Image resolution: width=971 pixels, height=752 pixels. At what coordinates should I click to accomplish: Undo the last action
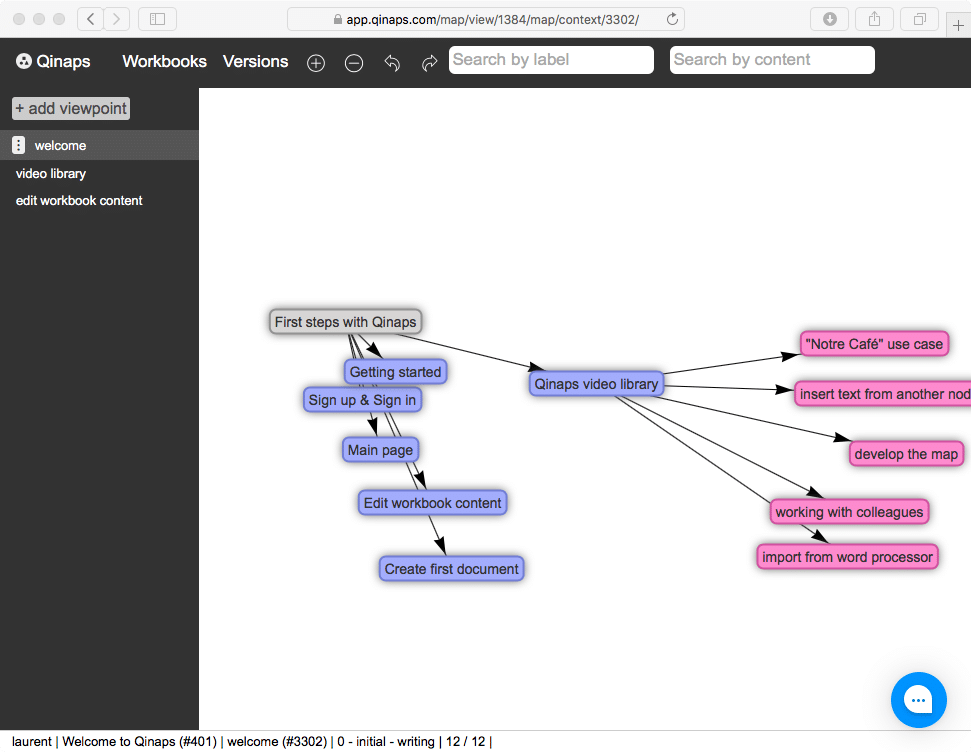[x=392, y=63]
